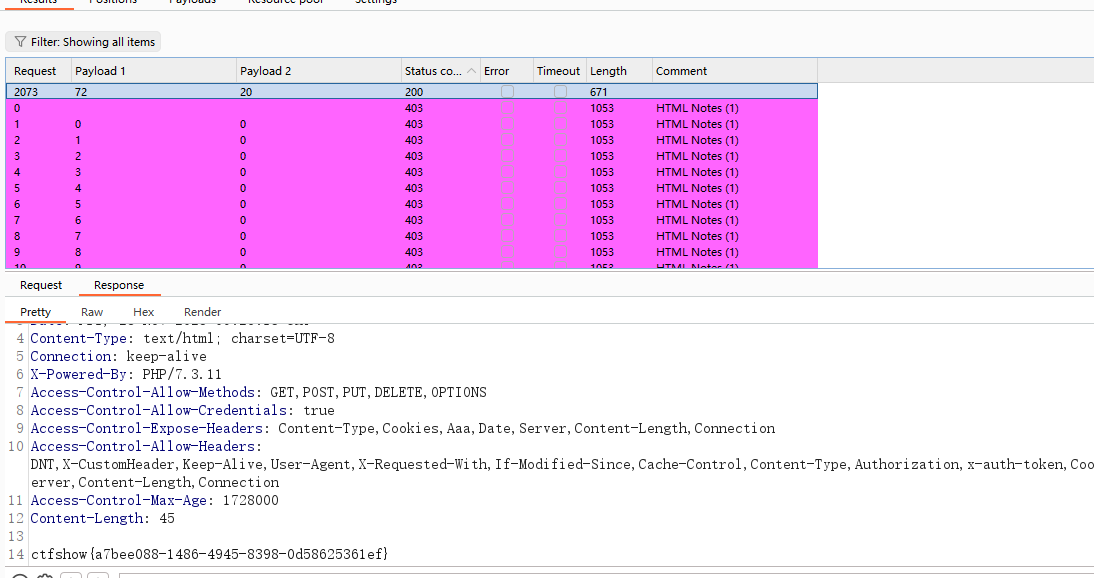Select result row for request 0
This screenshot has height=578, width=1094.
coord(412,108)
